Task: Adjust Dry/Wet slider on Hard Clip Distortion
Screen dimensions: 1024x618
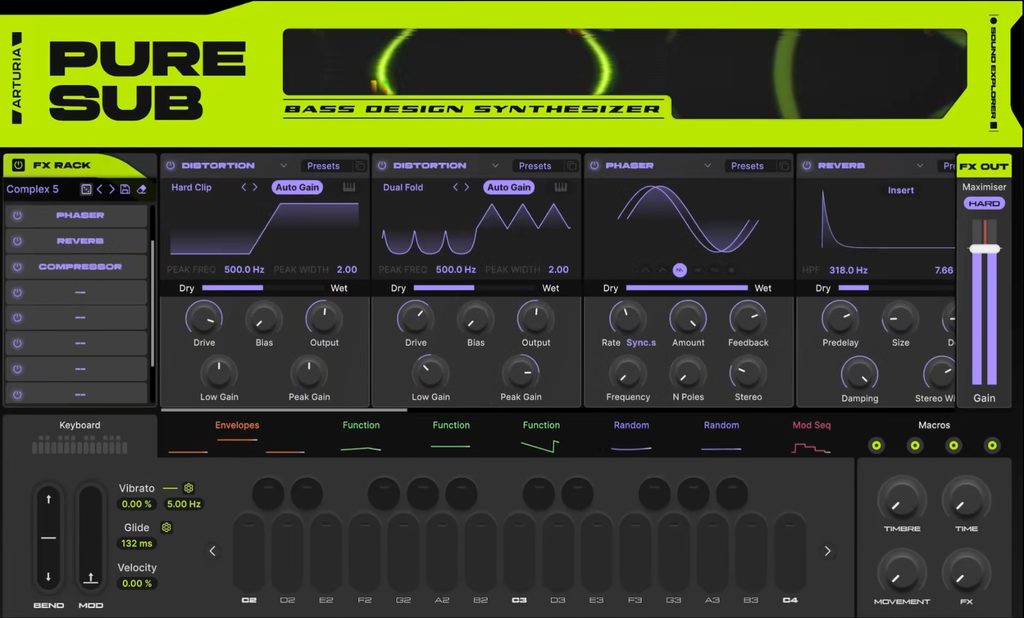Action: click(x=264, y=288)
